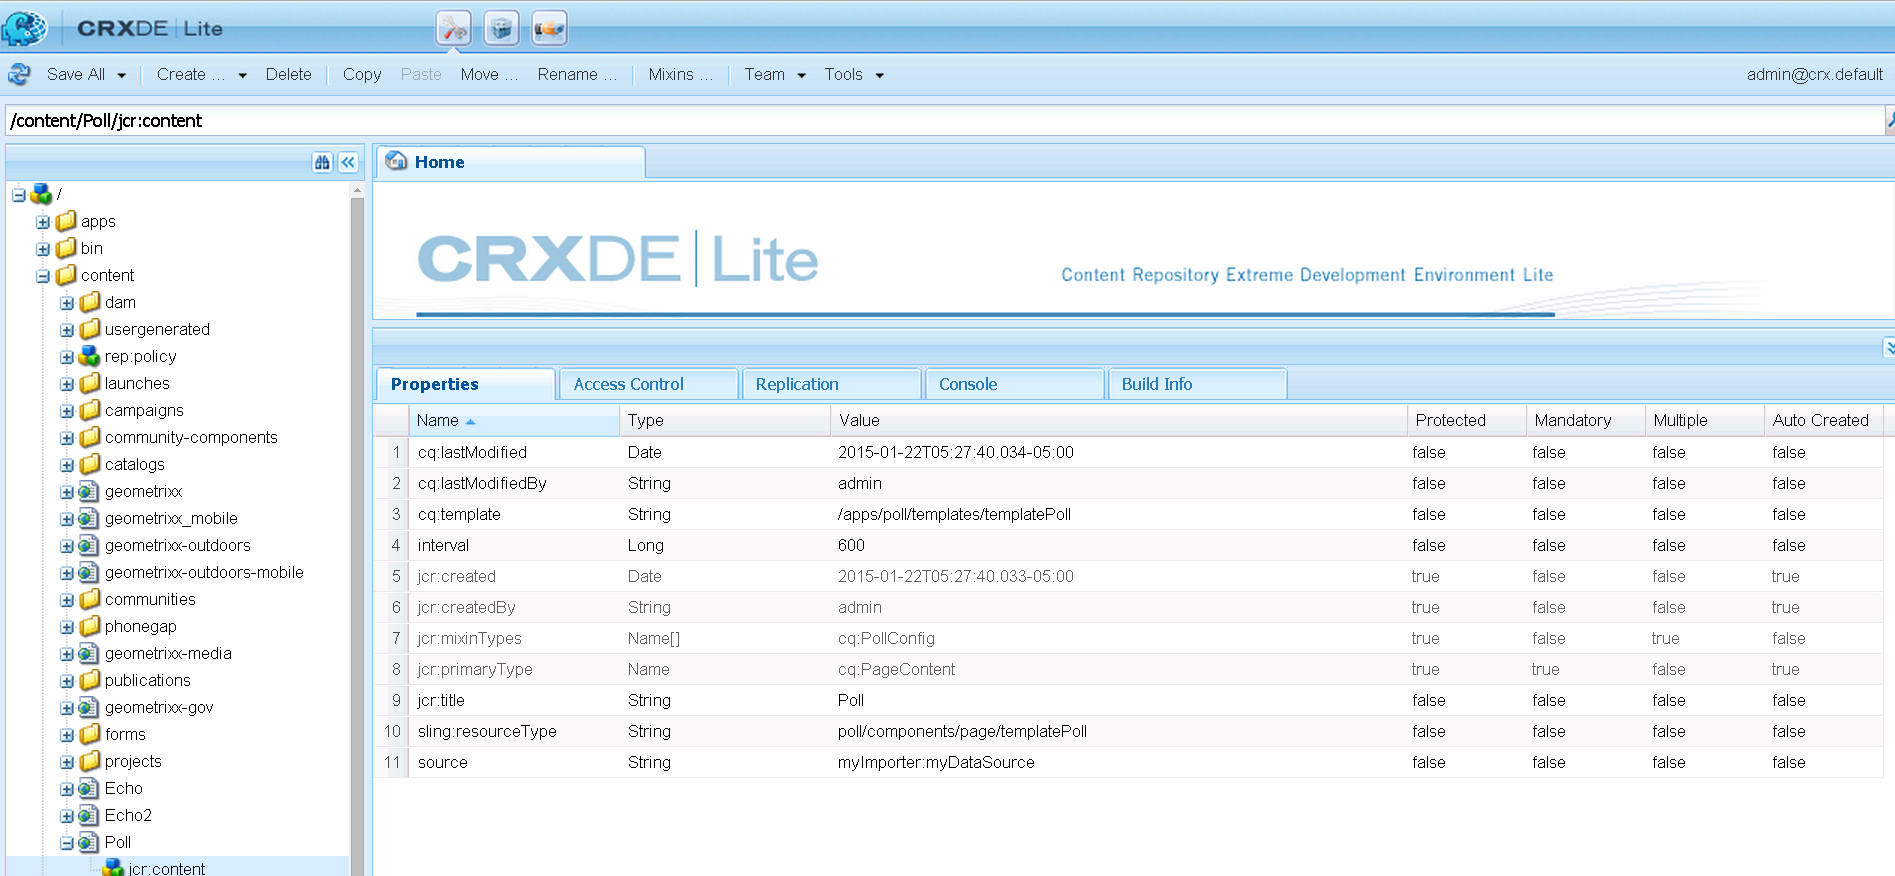Click the dam folder icon

[x=91, y=302]
